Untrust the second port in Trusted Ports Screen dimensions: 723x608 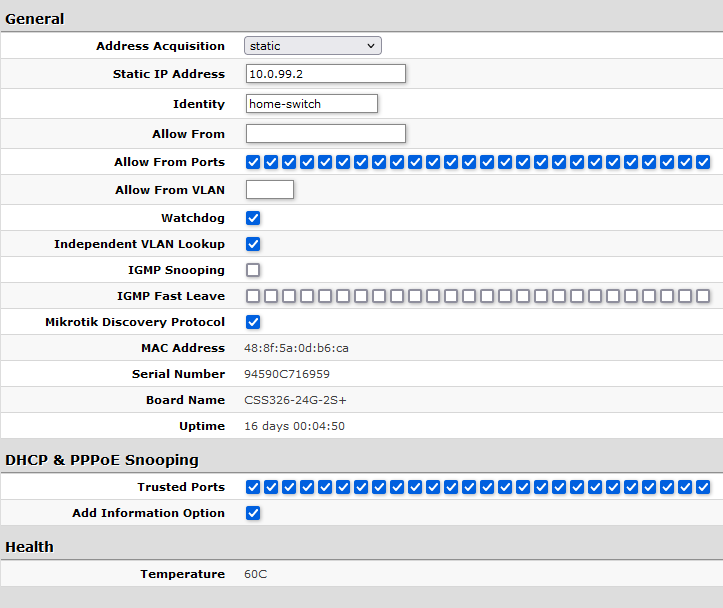(x=271, y=487)
